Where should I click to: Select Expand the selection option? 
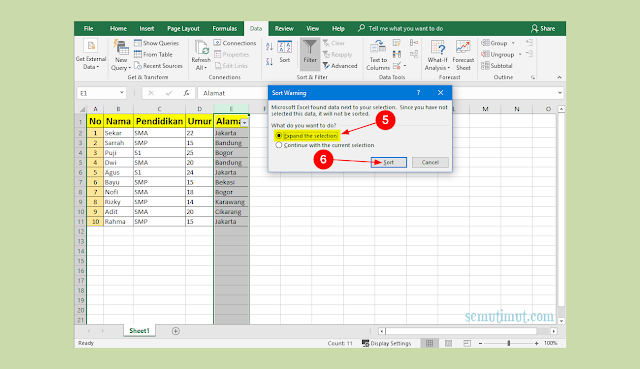tap(307, 136)
